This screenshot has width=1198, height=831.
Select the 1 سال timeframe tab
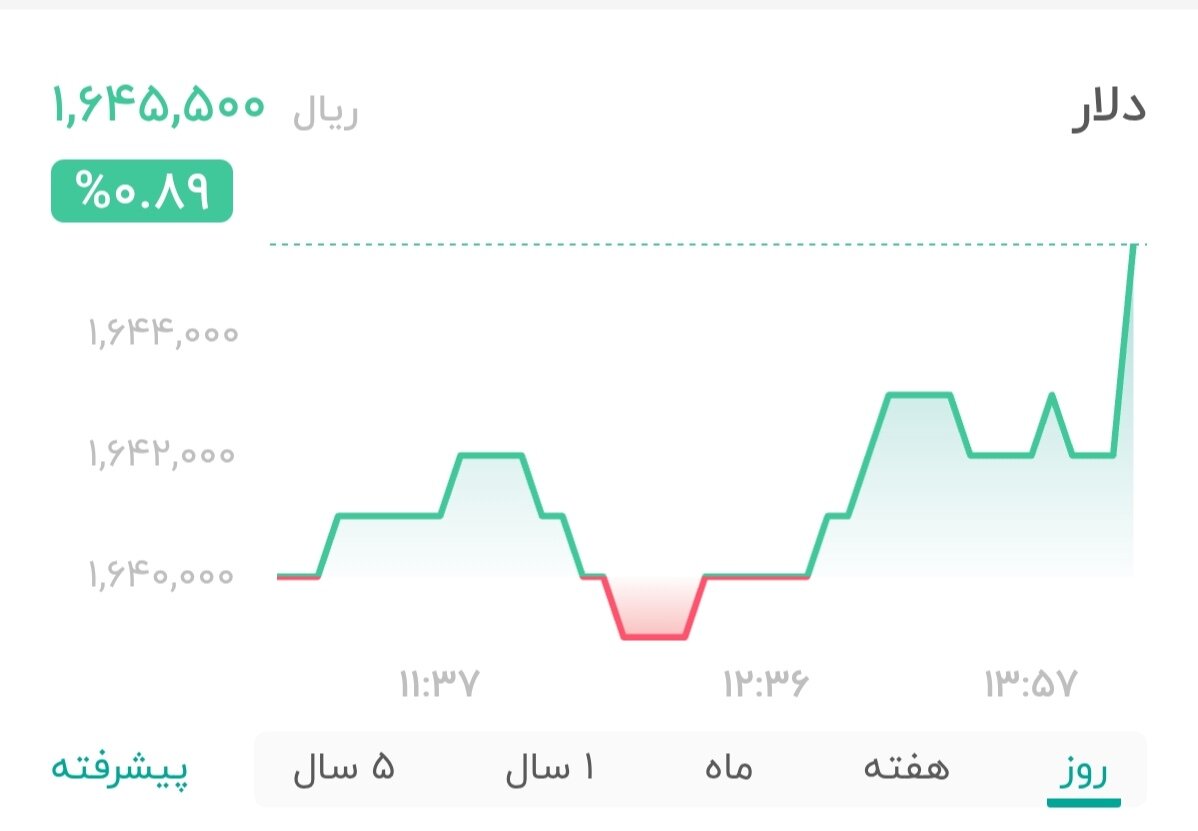coord(552,769)
